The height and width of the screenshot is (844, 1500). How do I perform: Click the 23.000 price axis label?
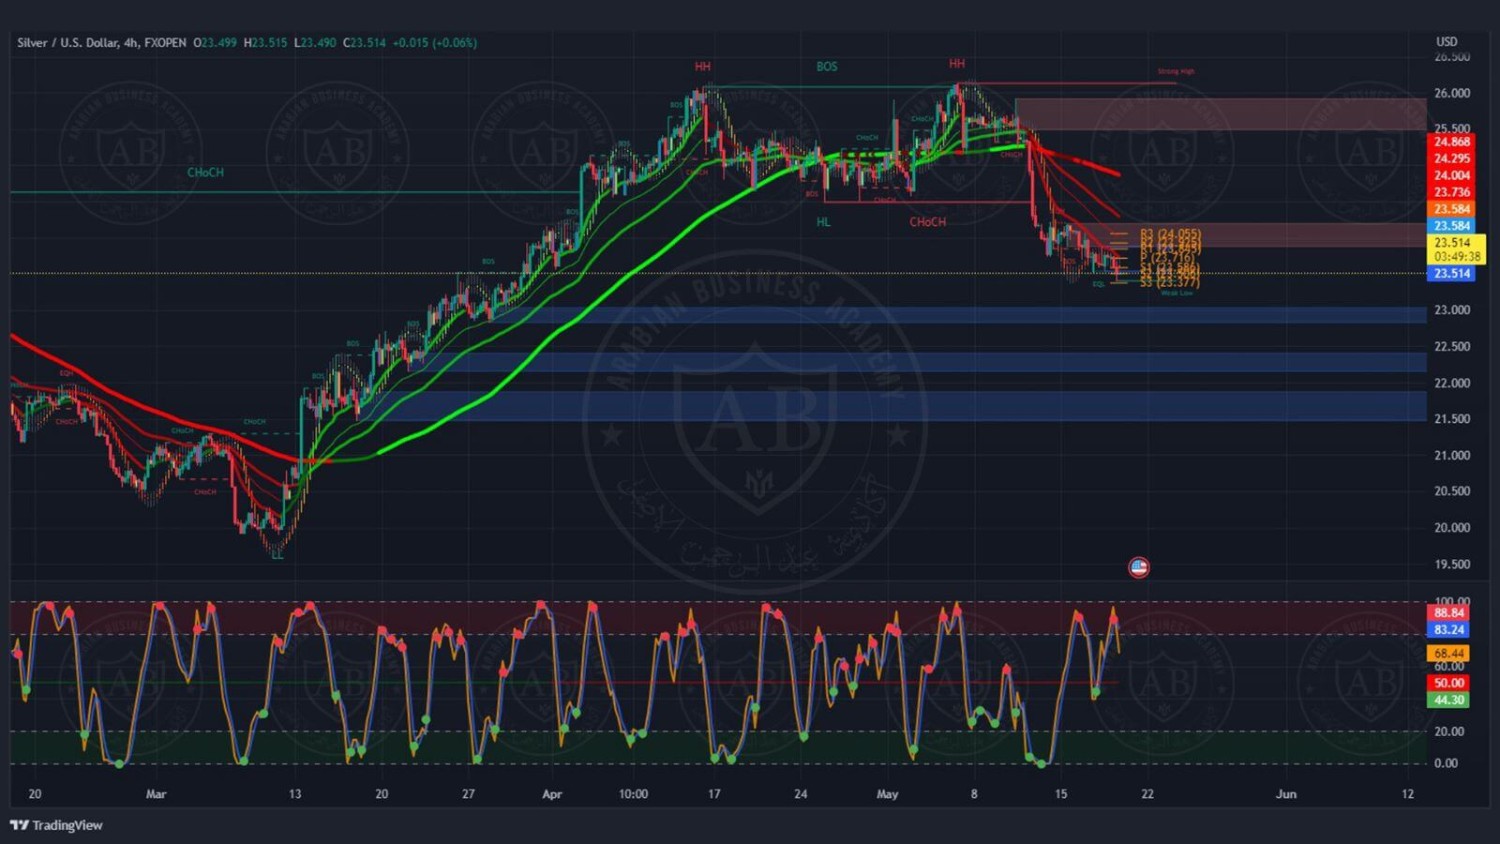pyautogui.click(x=1452, y=310)
